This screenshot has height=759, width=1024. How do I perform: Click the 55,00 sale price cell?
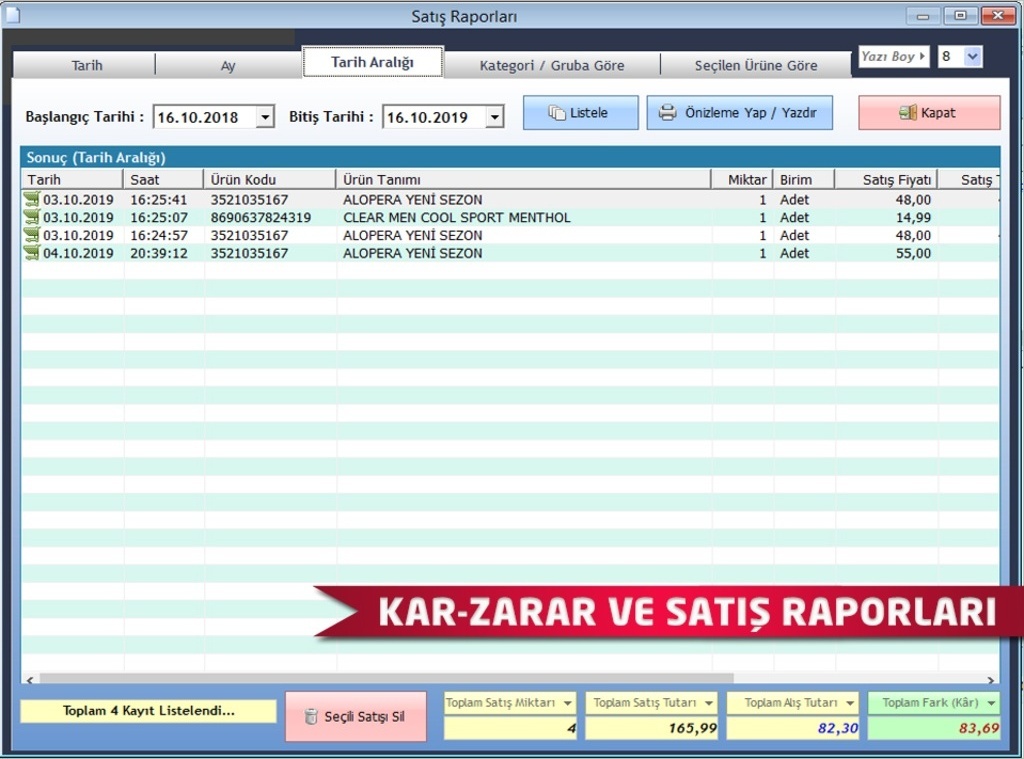(x=913, y=253)
